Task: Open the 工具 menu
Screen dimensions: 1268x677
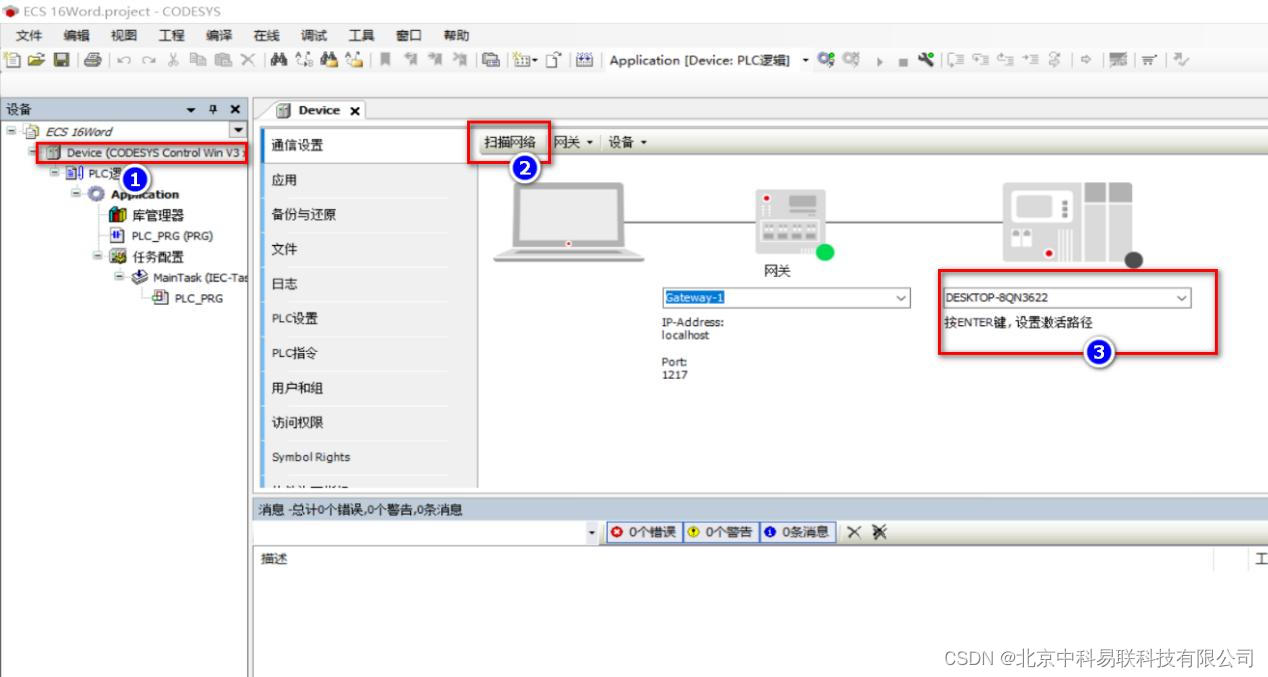Action: [x=361, y=35]
